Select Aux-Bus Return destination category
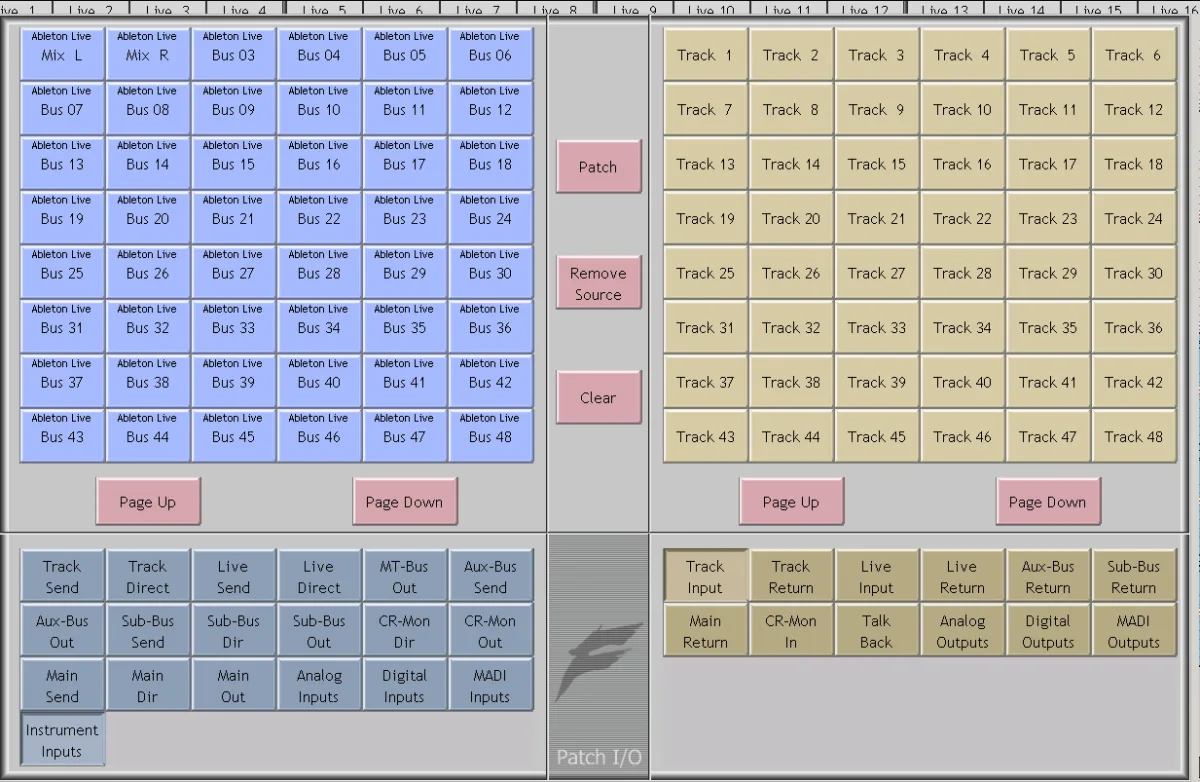Image resolution: width=1200 pixels, height=782 pixels. [1048, 577]
